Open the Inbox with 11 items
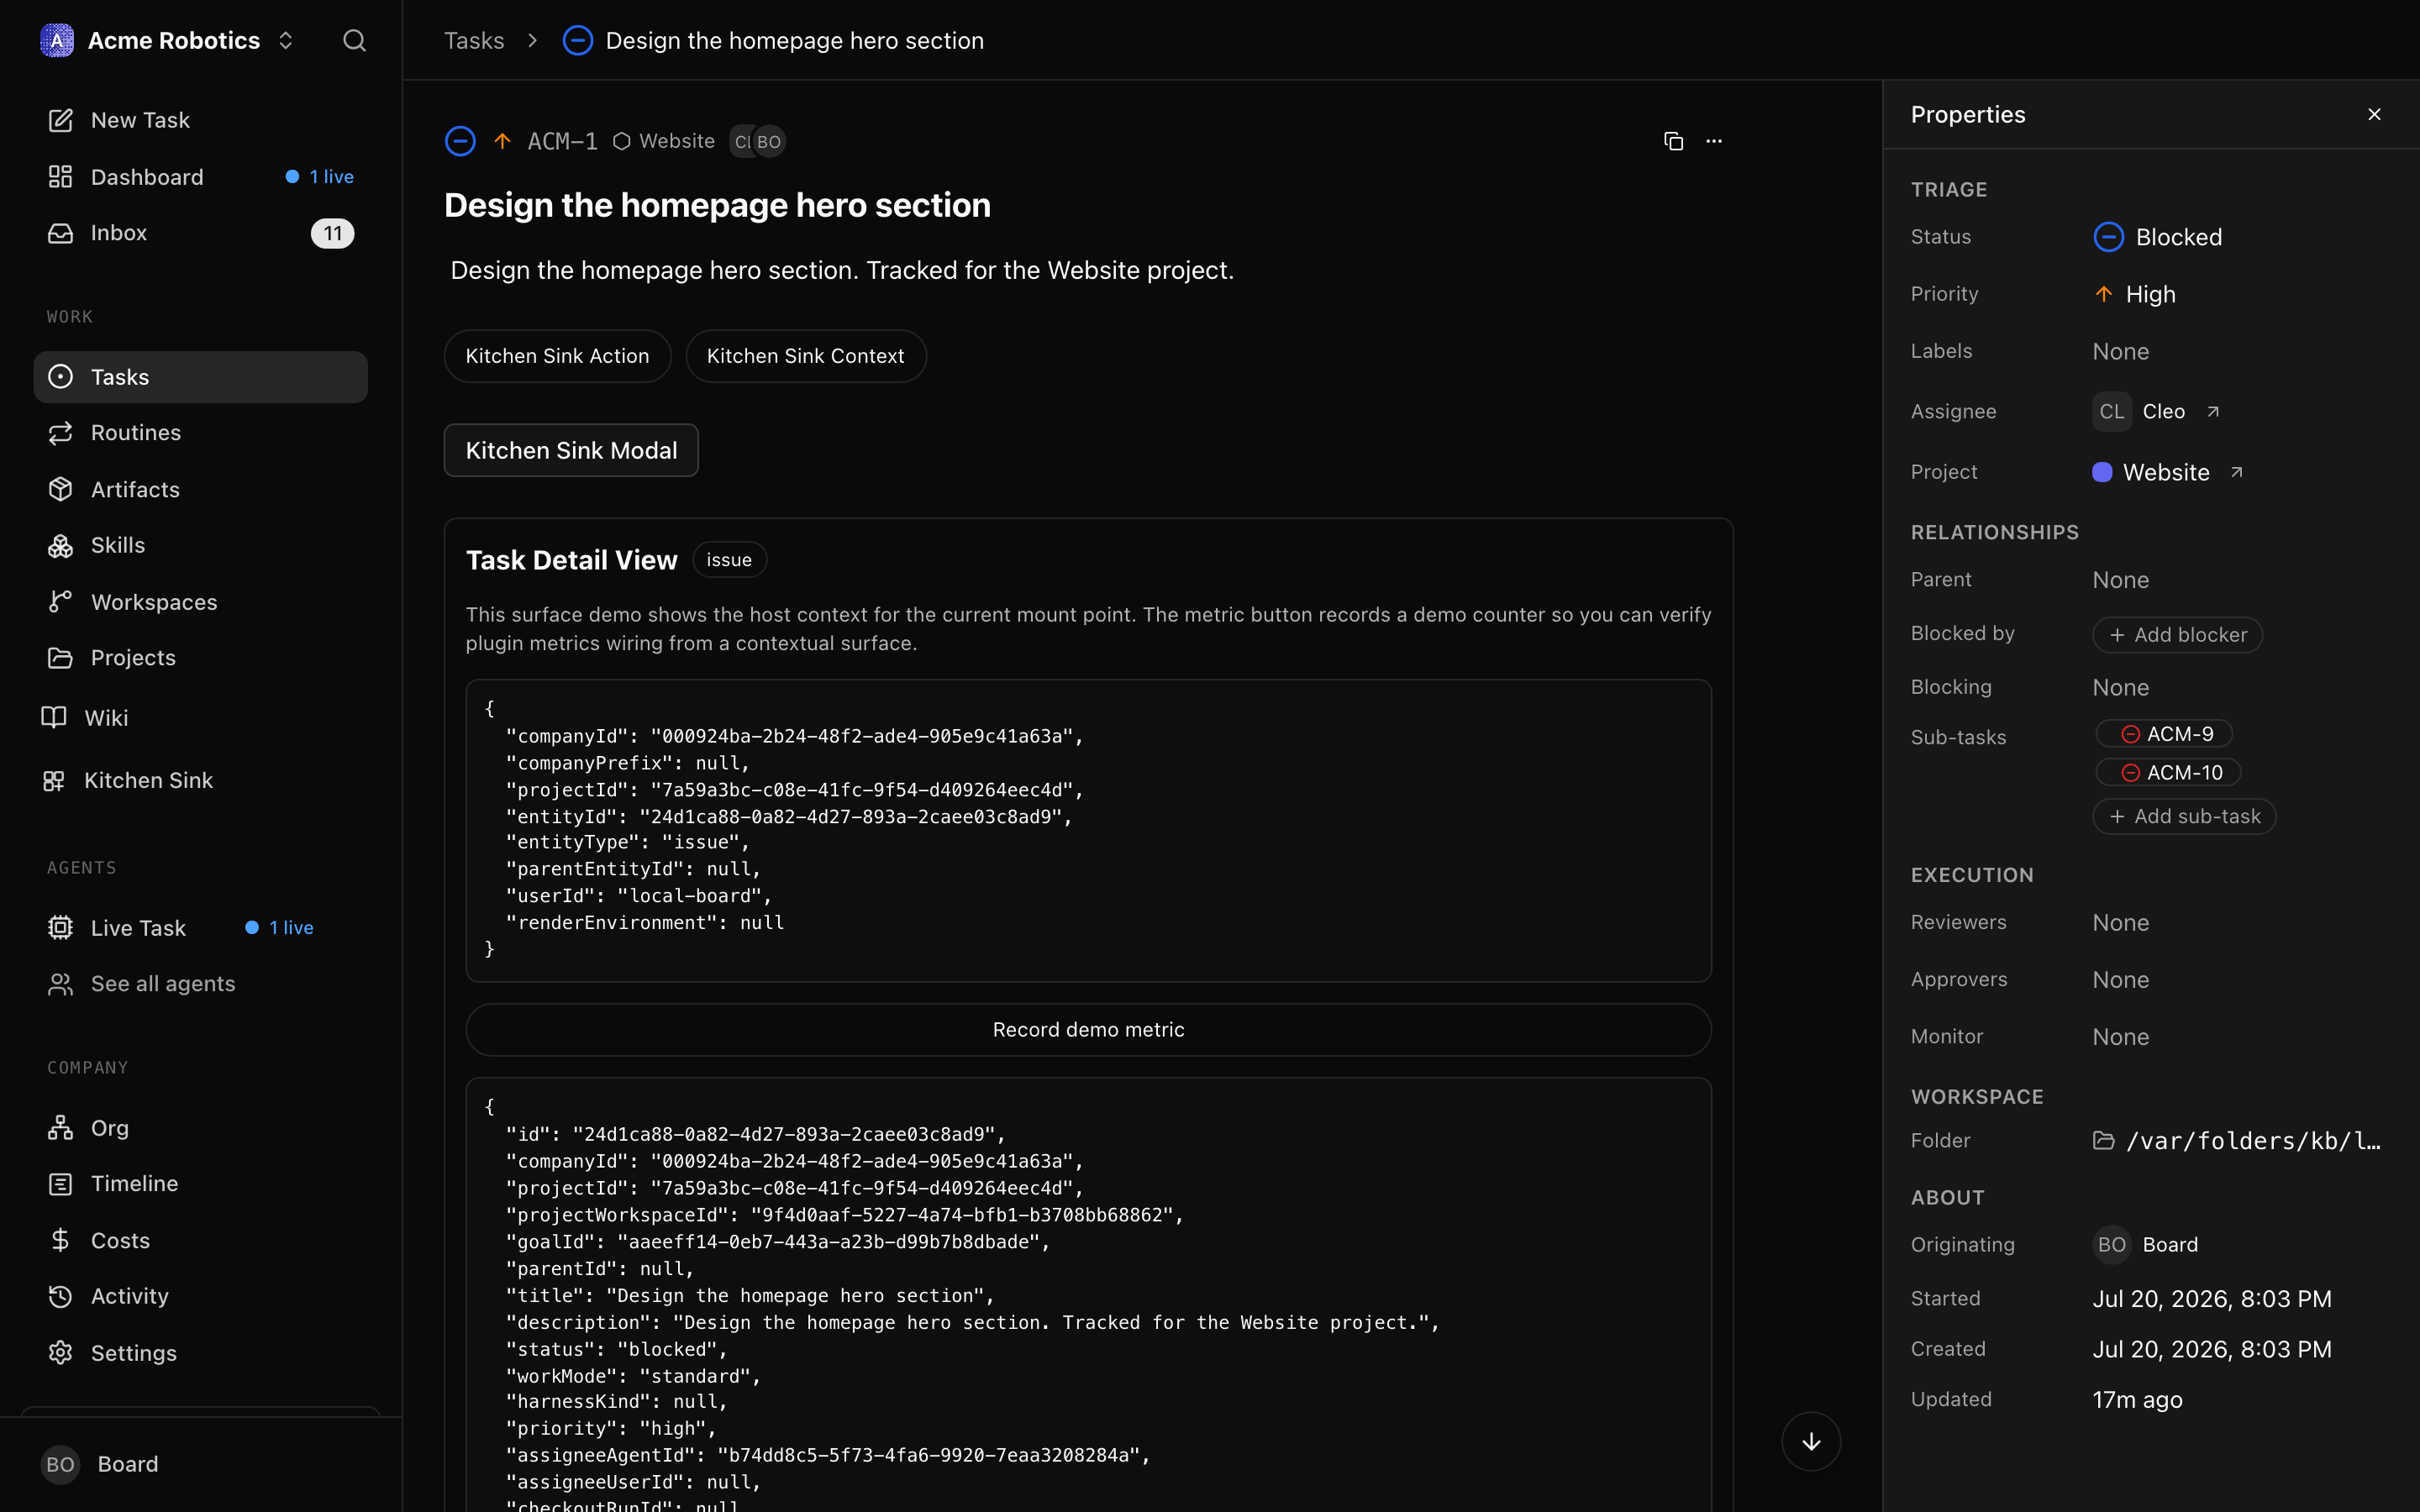The height and width of the screenshot is (1512, 2420). point(200,233)
